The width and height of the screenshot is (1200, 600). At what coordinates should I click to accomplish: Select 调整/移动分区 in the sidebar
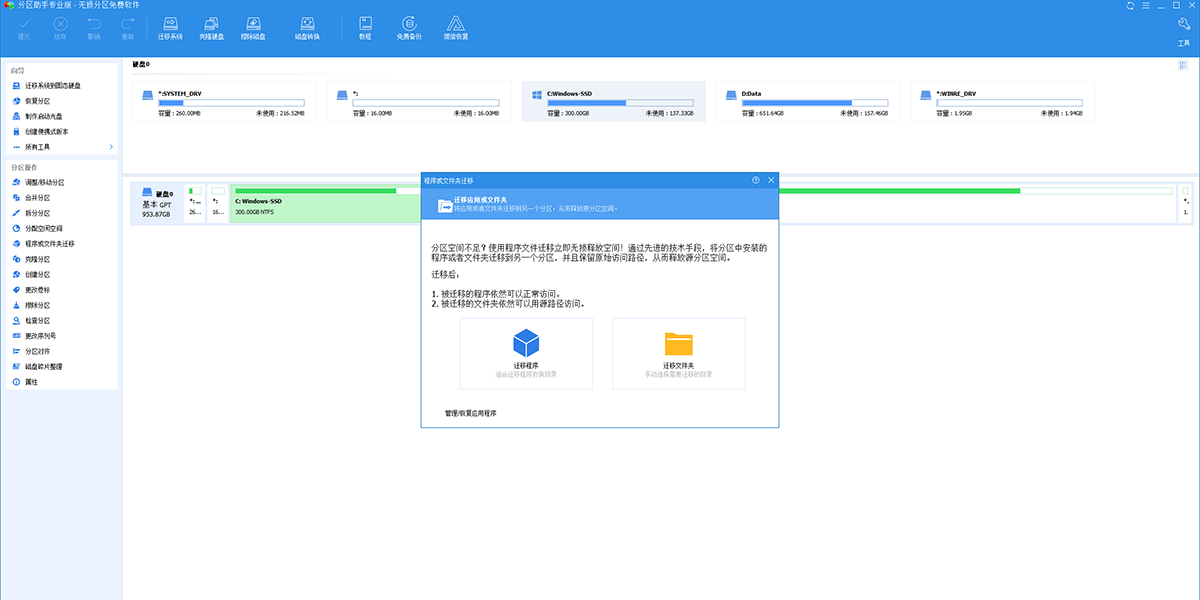pyautogui.click(x=44, y=183)
